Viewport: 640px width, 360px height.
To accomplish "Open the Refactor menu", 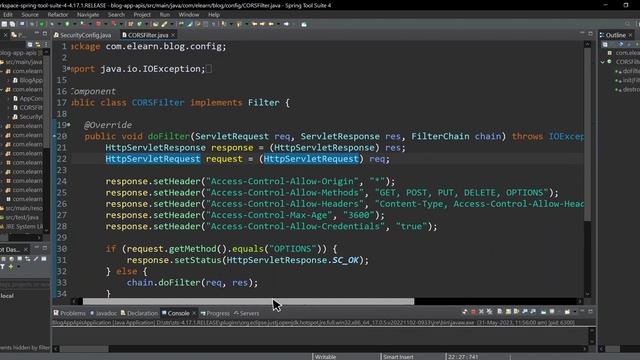I will pos(58,15).
